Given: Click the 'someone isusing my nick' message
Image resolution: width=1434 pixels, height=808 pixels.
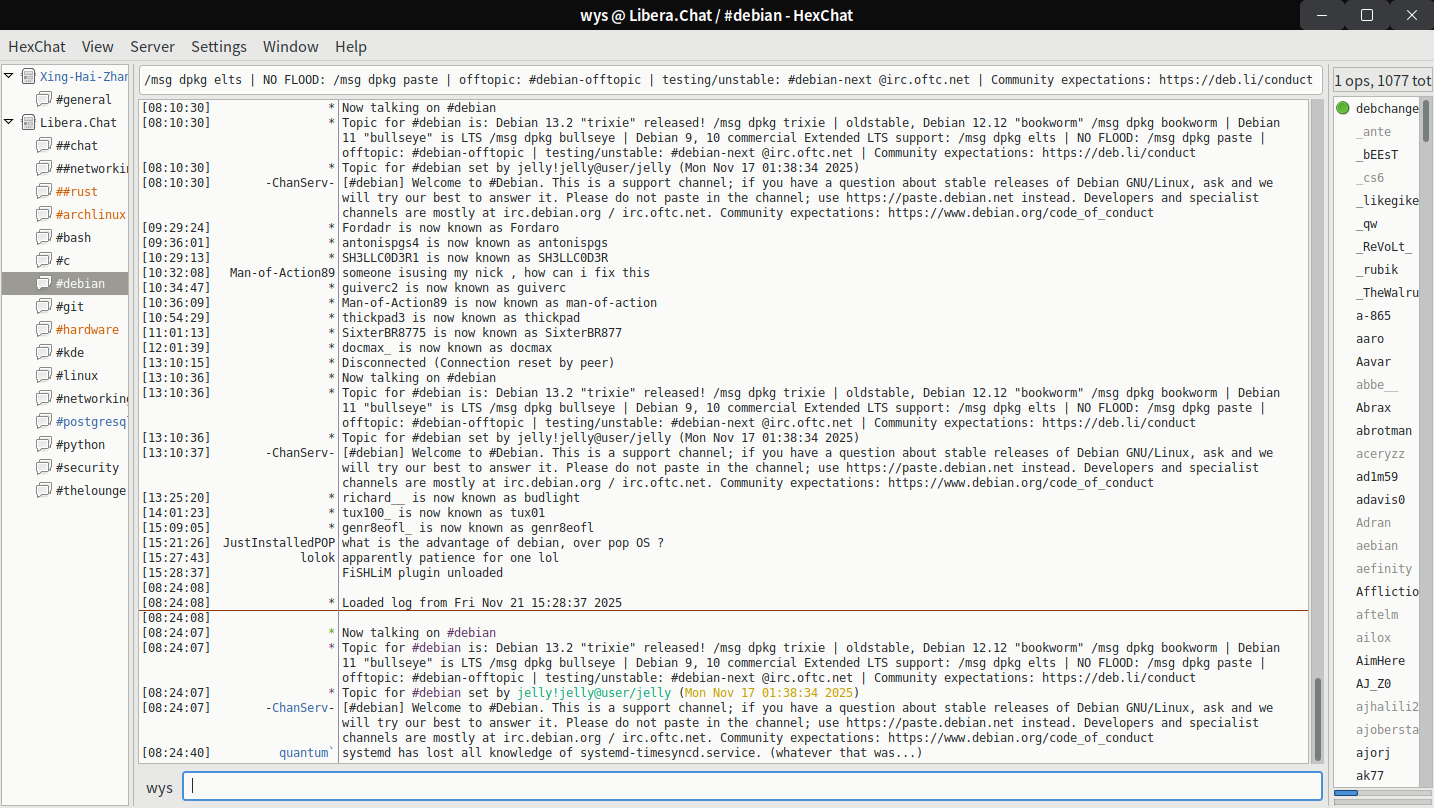Looking at the screenshot, I should [x=496, y=273].
